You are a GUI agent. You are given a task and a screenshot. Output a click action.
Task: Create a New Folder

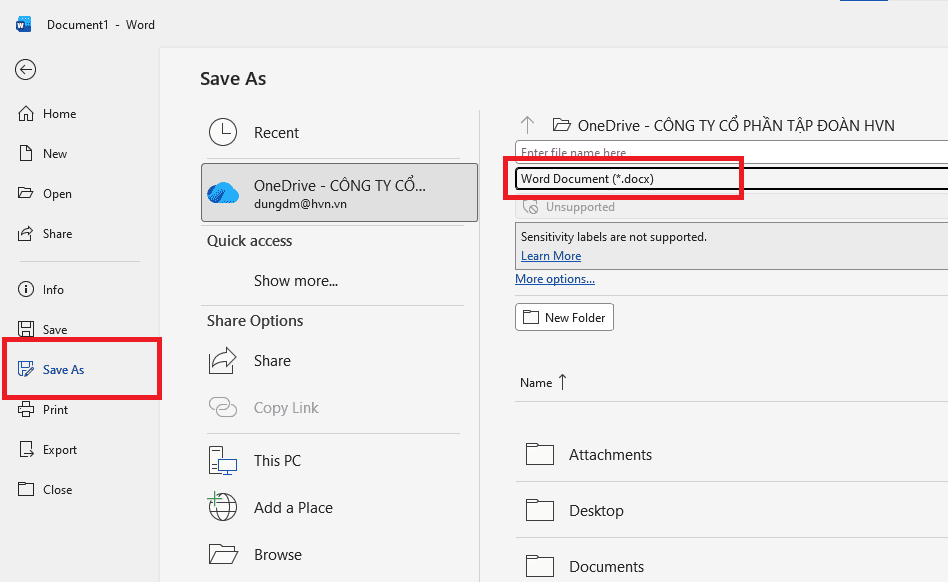[x=564, y=317]
